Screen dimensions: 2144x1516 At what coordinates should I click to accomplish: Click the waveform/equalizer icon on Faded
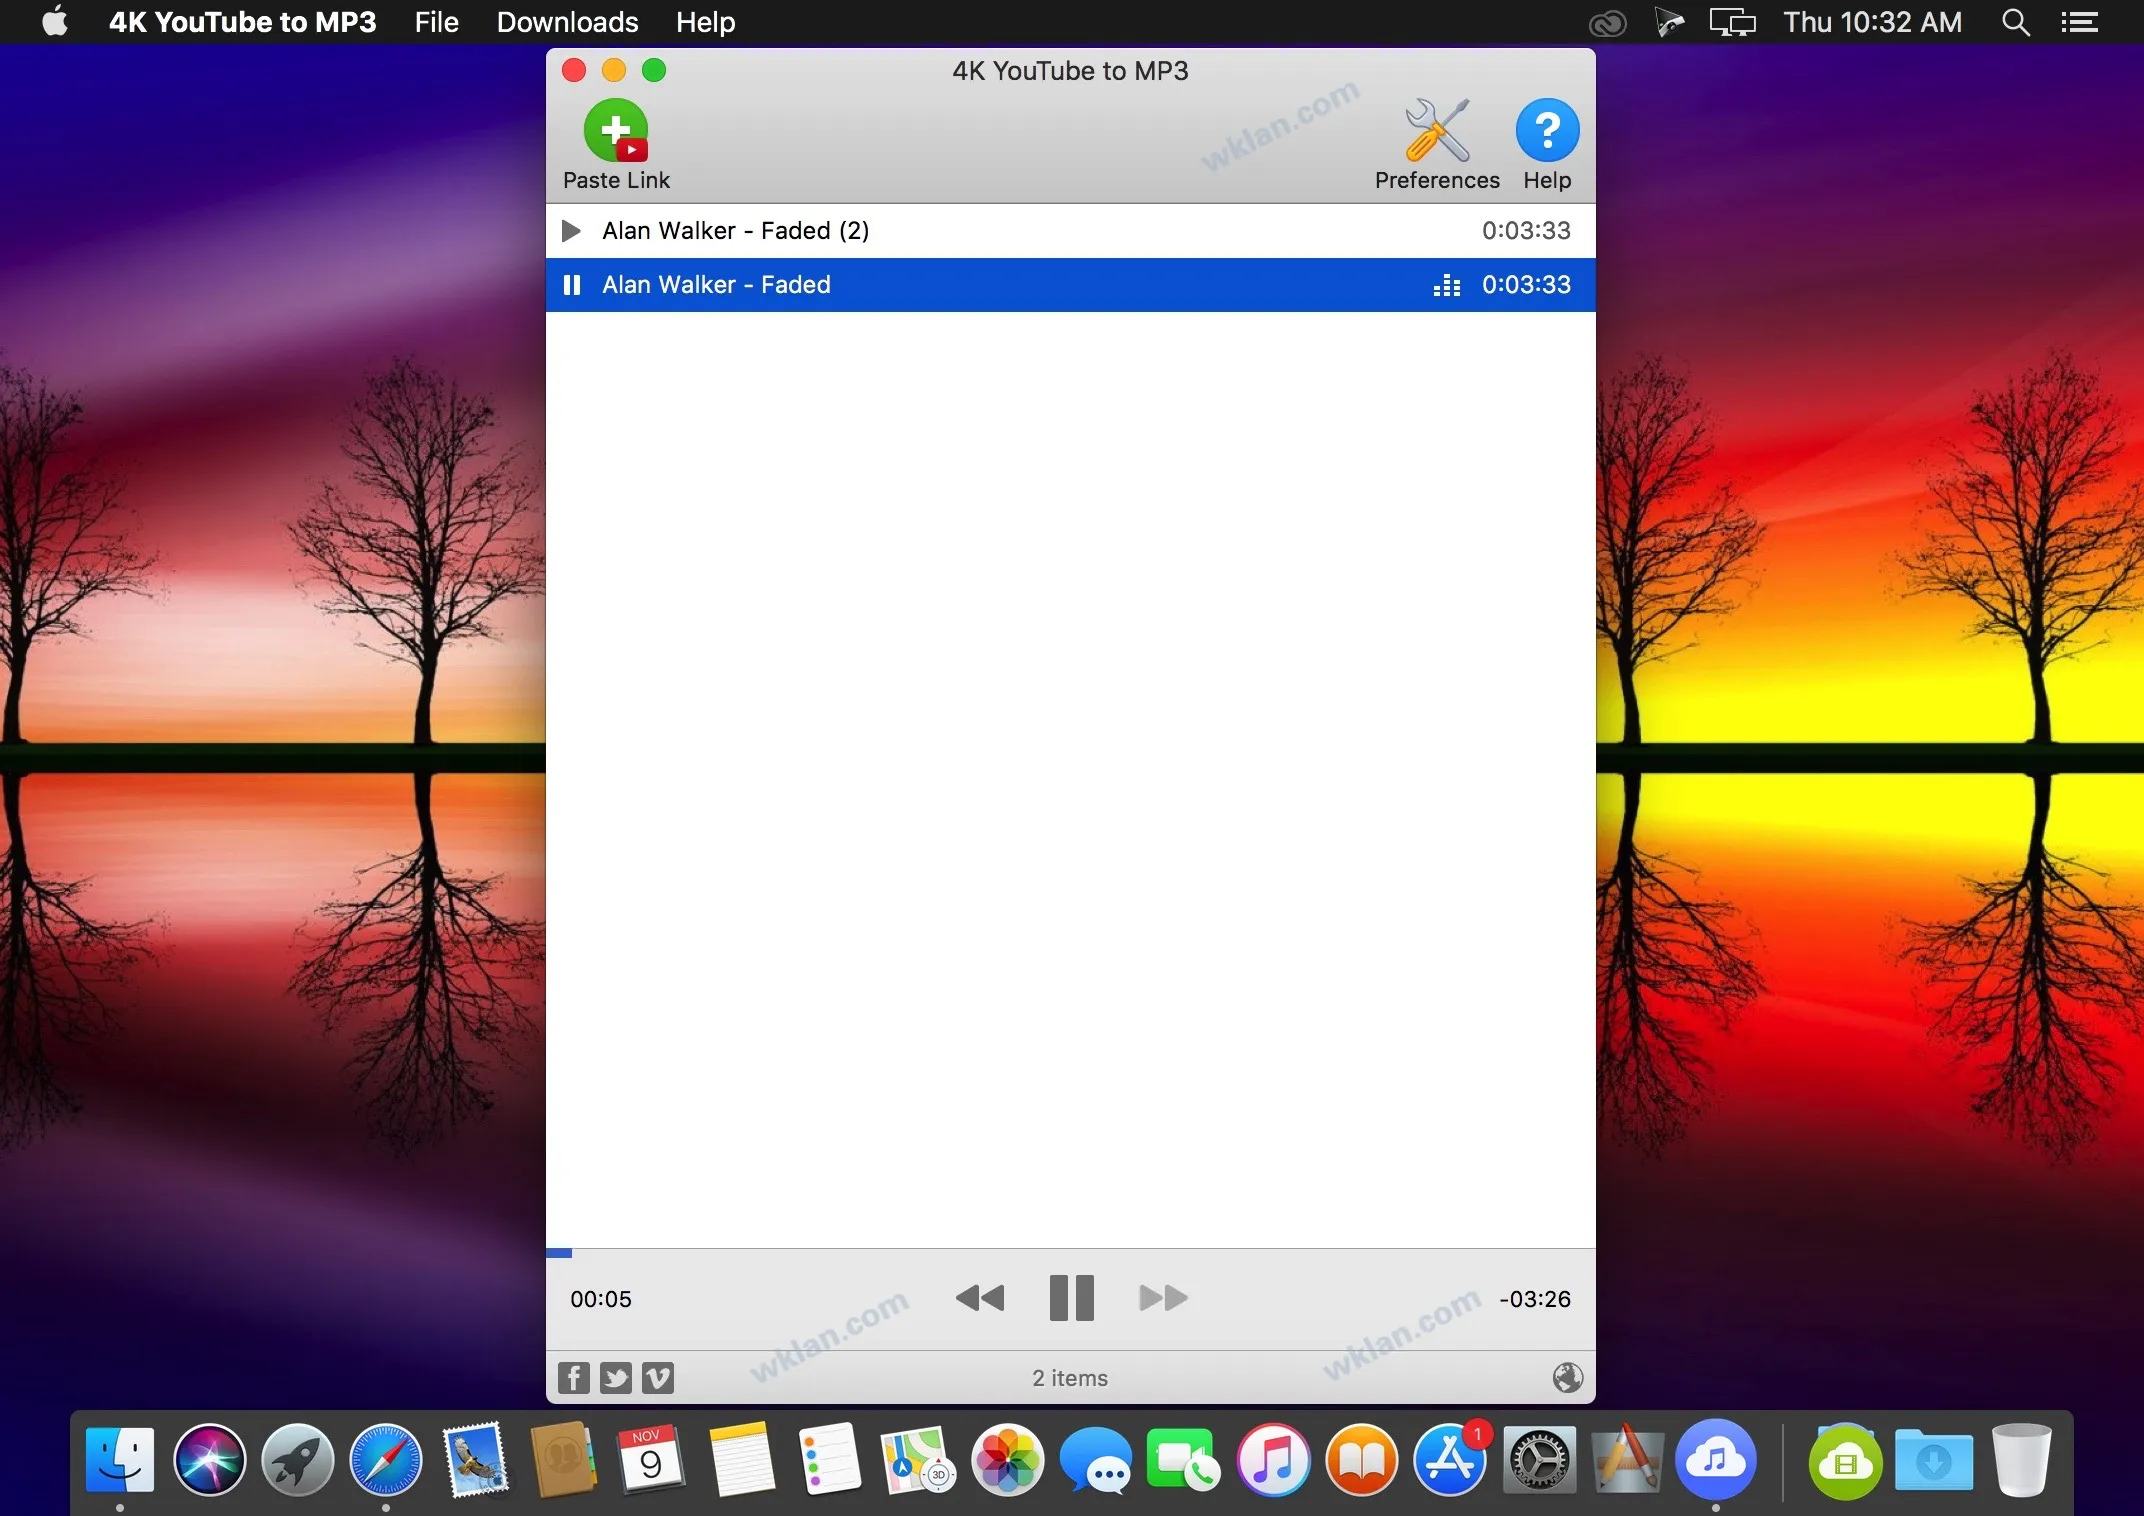coord(1445,284)
